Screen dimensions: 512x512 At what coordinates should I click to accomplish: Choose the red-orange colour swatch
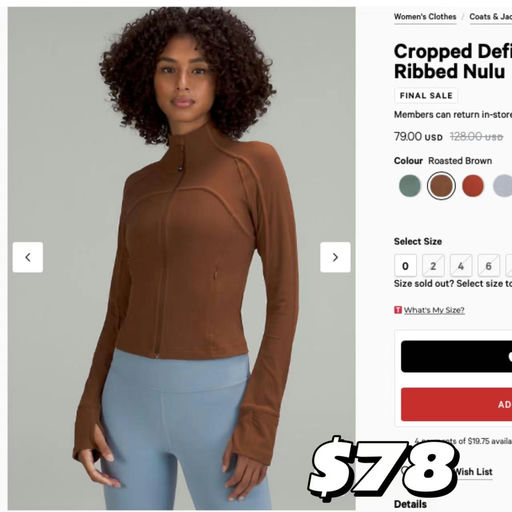(x=473, y=185)
